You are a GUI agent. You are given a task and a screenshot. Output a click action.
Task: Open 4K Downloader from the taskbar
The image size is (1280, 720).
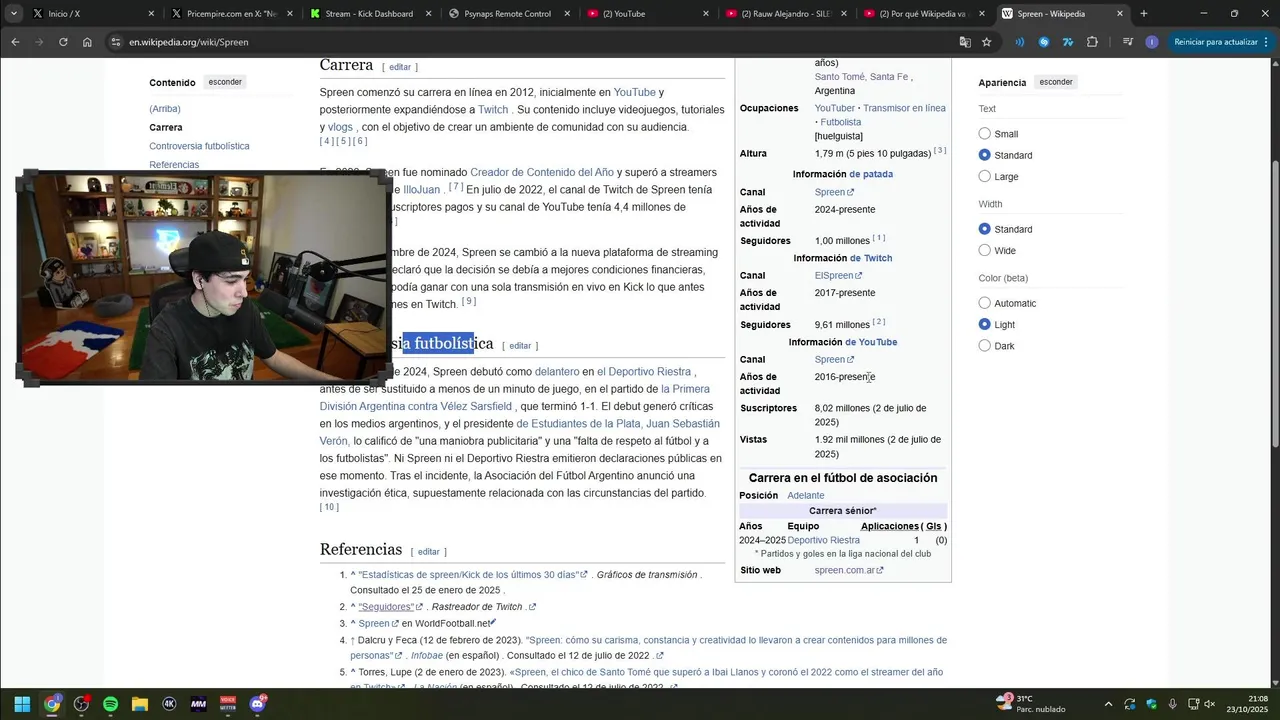coord(169,704)
